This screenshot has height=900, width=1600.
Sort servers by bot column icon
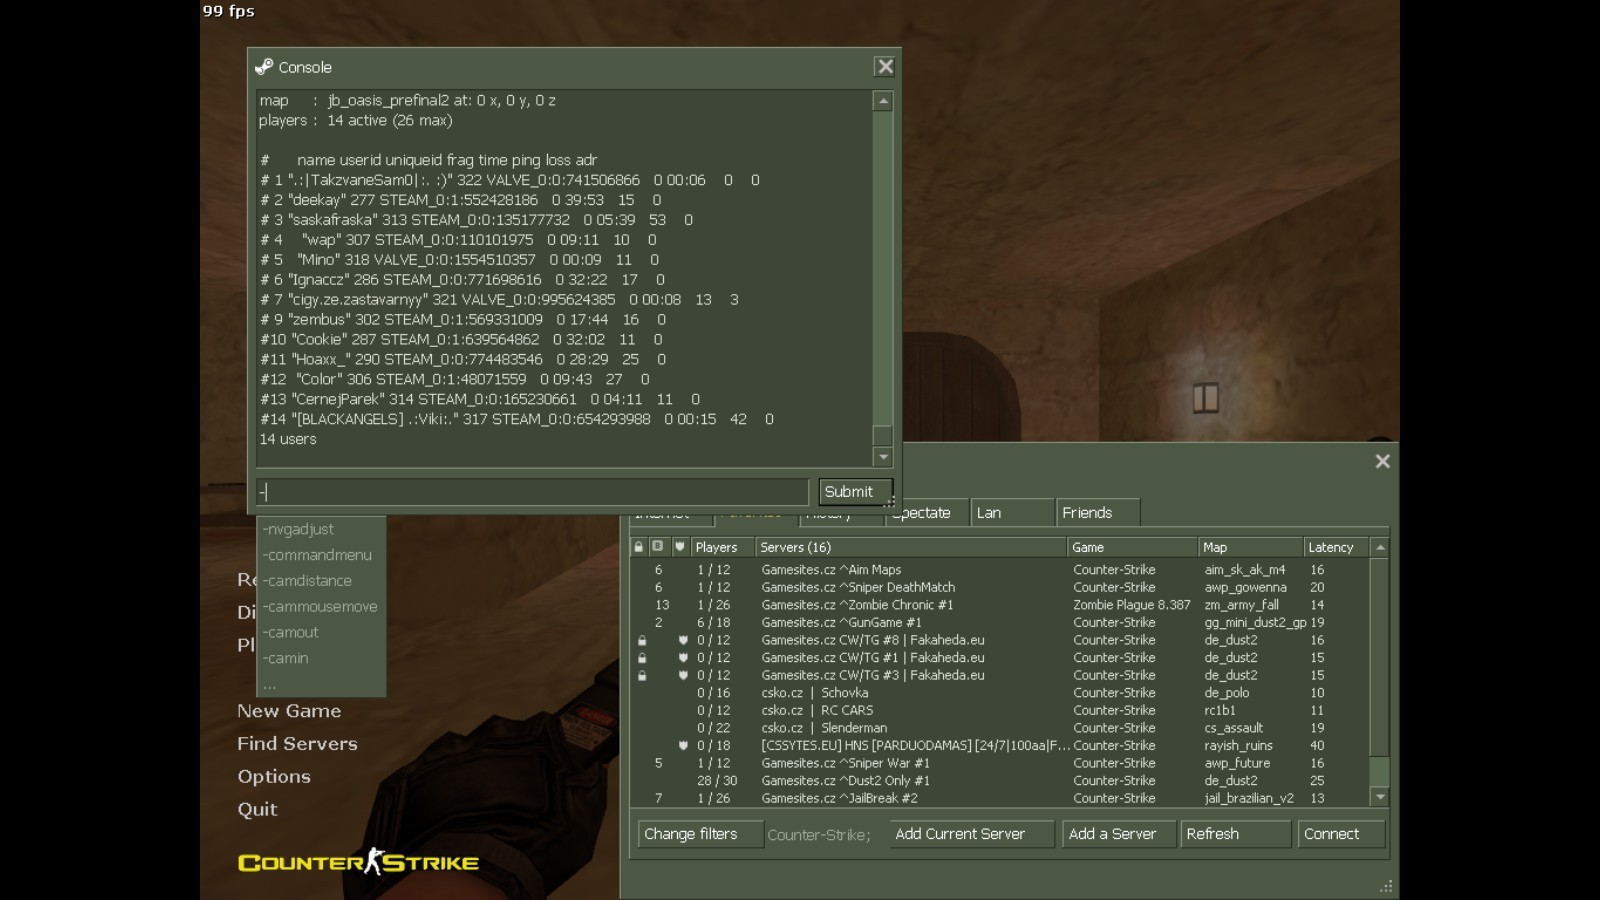pyautogui.click(x=657, y=546)
